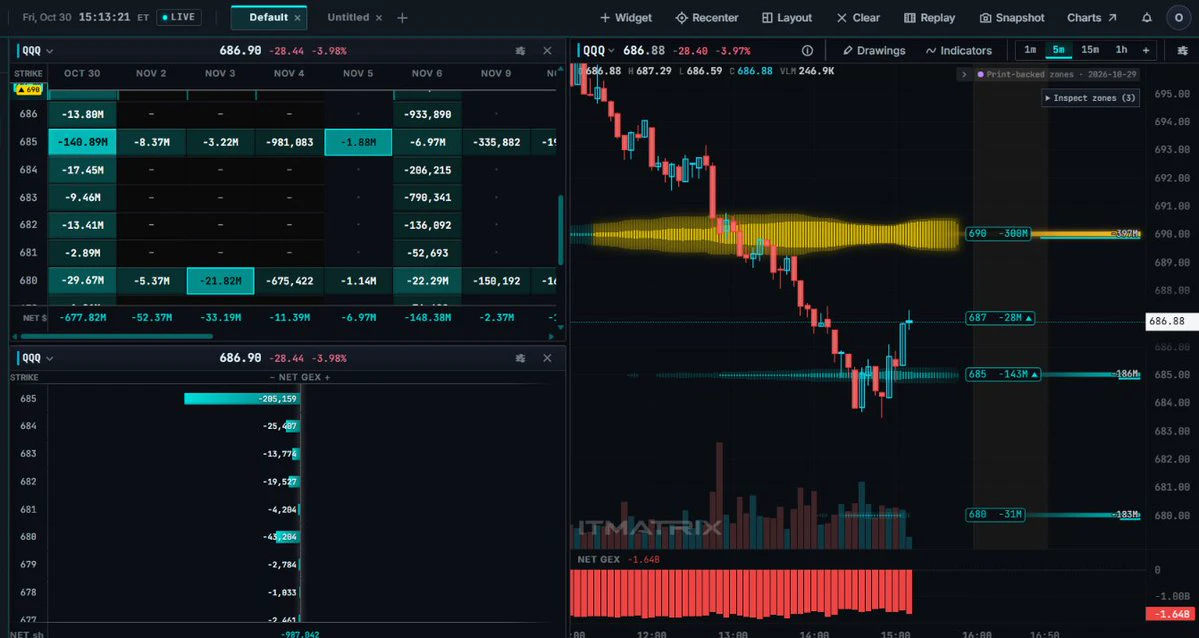Screen dimensions: 1199x638
Task: Add a custom chart timeframe
Action: (x=1145, y=50)
